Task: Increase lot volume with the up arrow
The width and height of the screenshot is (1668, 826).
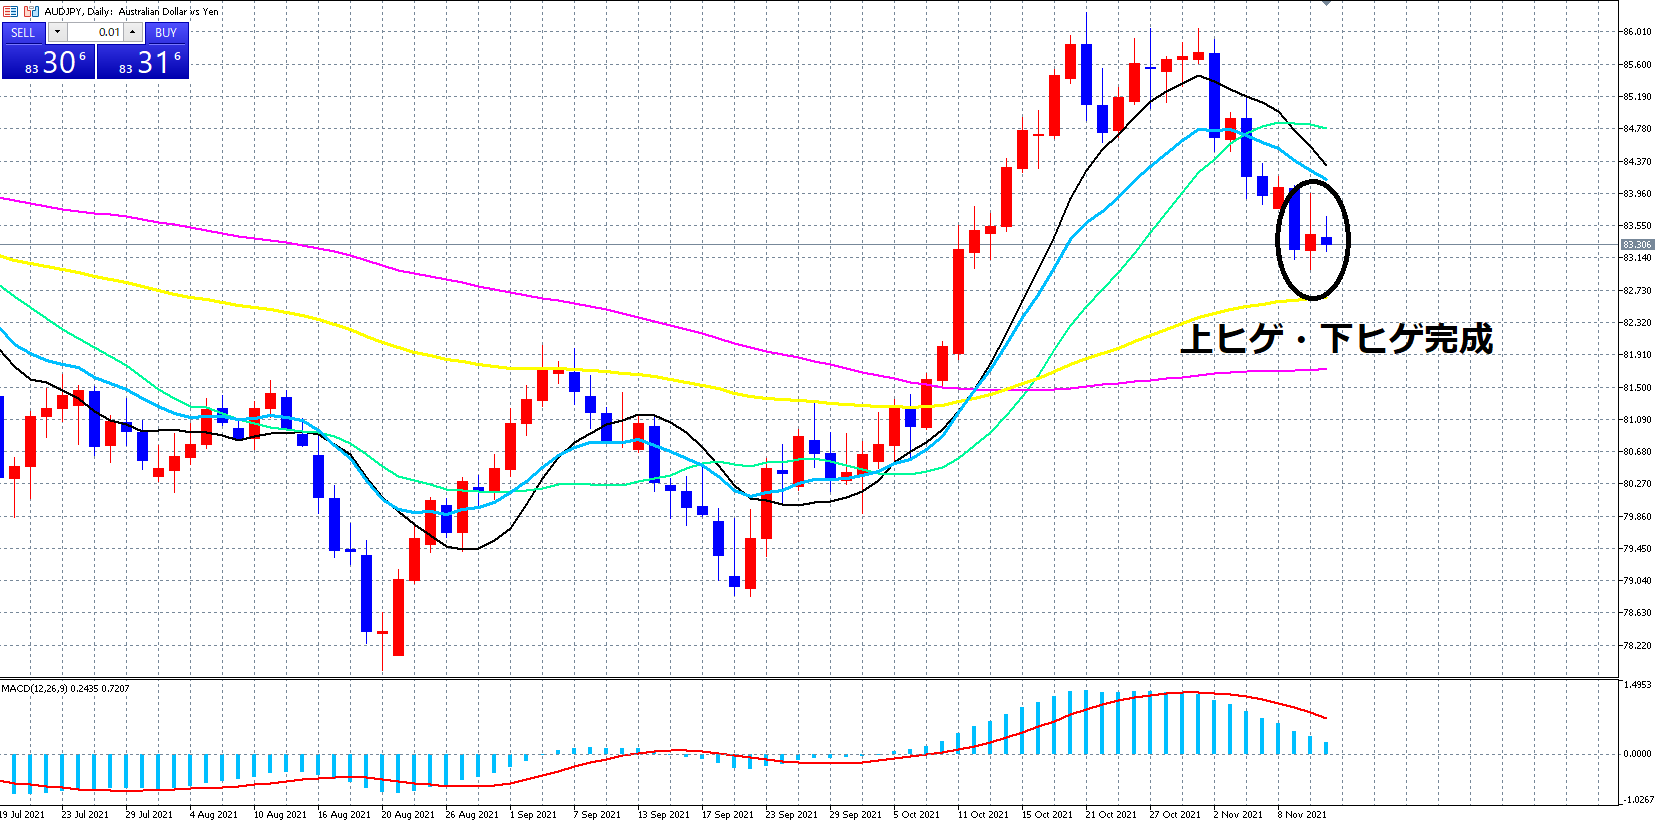Action: pyautogui.click(x=132, y=32)
